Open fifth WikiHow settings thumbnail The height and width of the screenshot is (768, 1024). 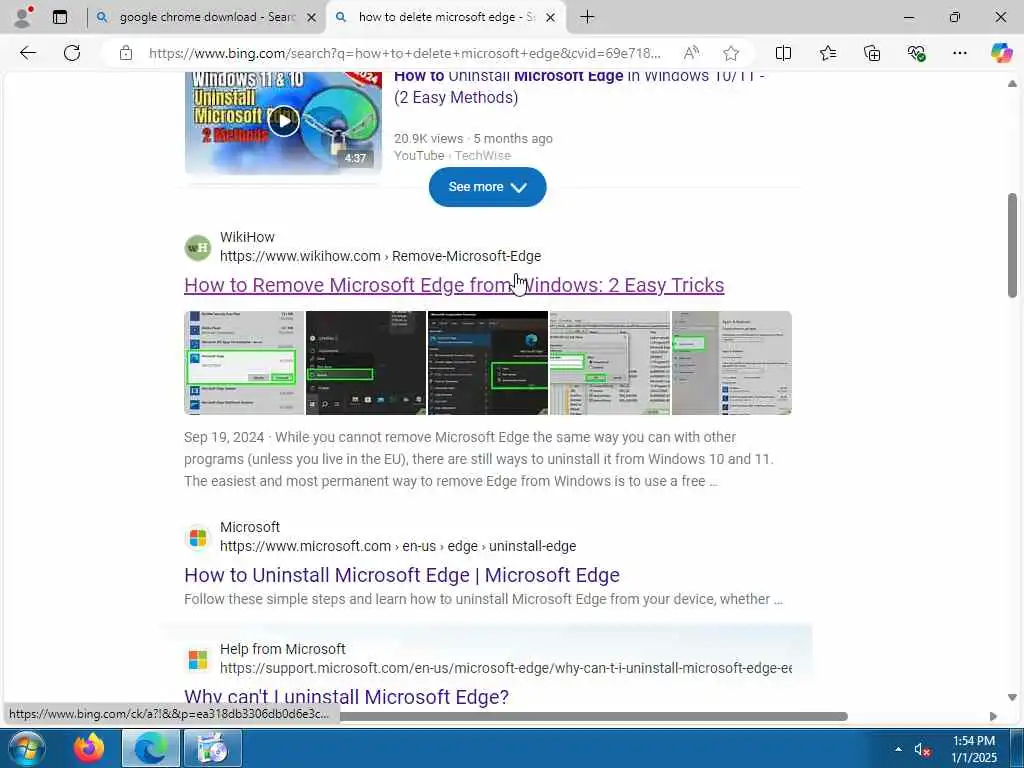[x=731, y=362]
